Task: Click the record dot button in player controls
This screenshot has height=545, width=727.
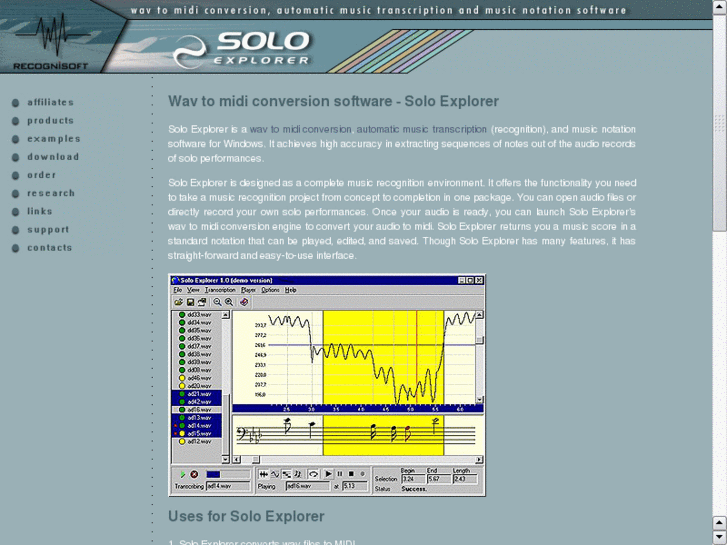Action: pyautogui.click(x=363, y=474)
